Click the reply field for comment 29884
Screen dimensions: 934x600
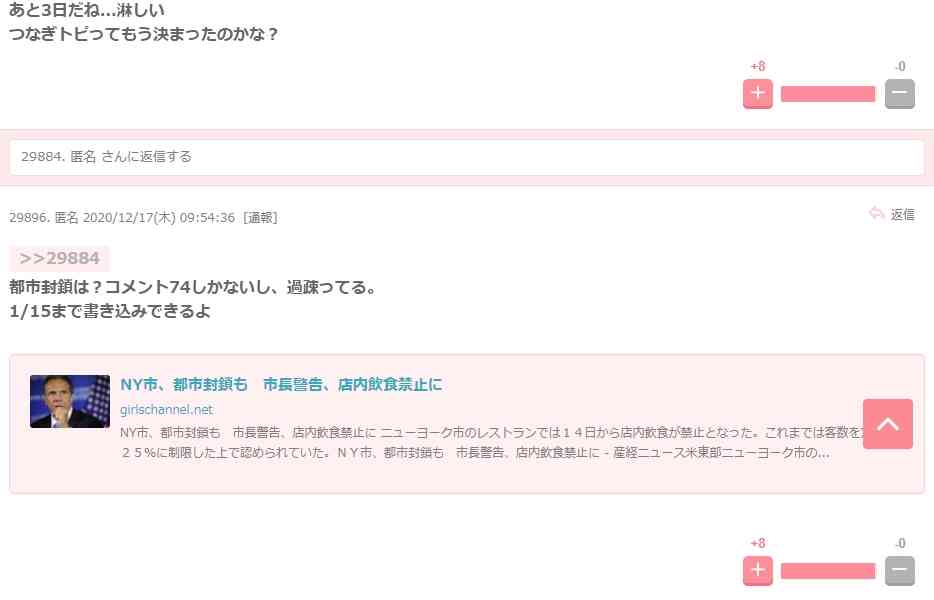466,157
